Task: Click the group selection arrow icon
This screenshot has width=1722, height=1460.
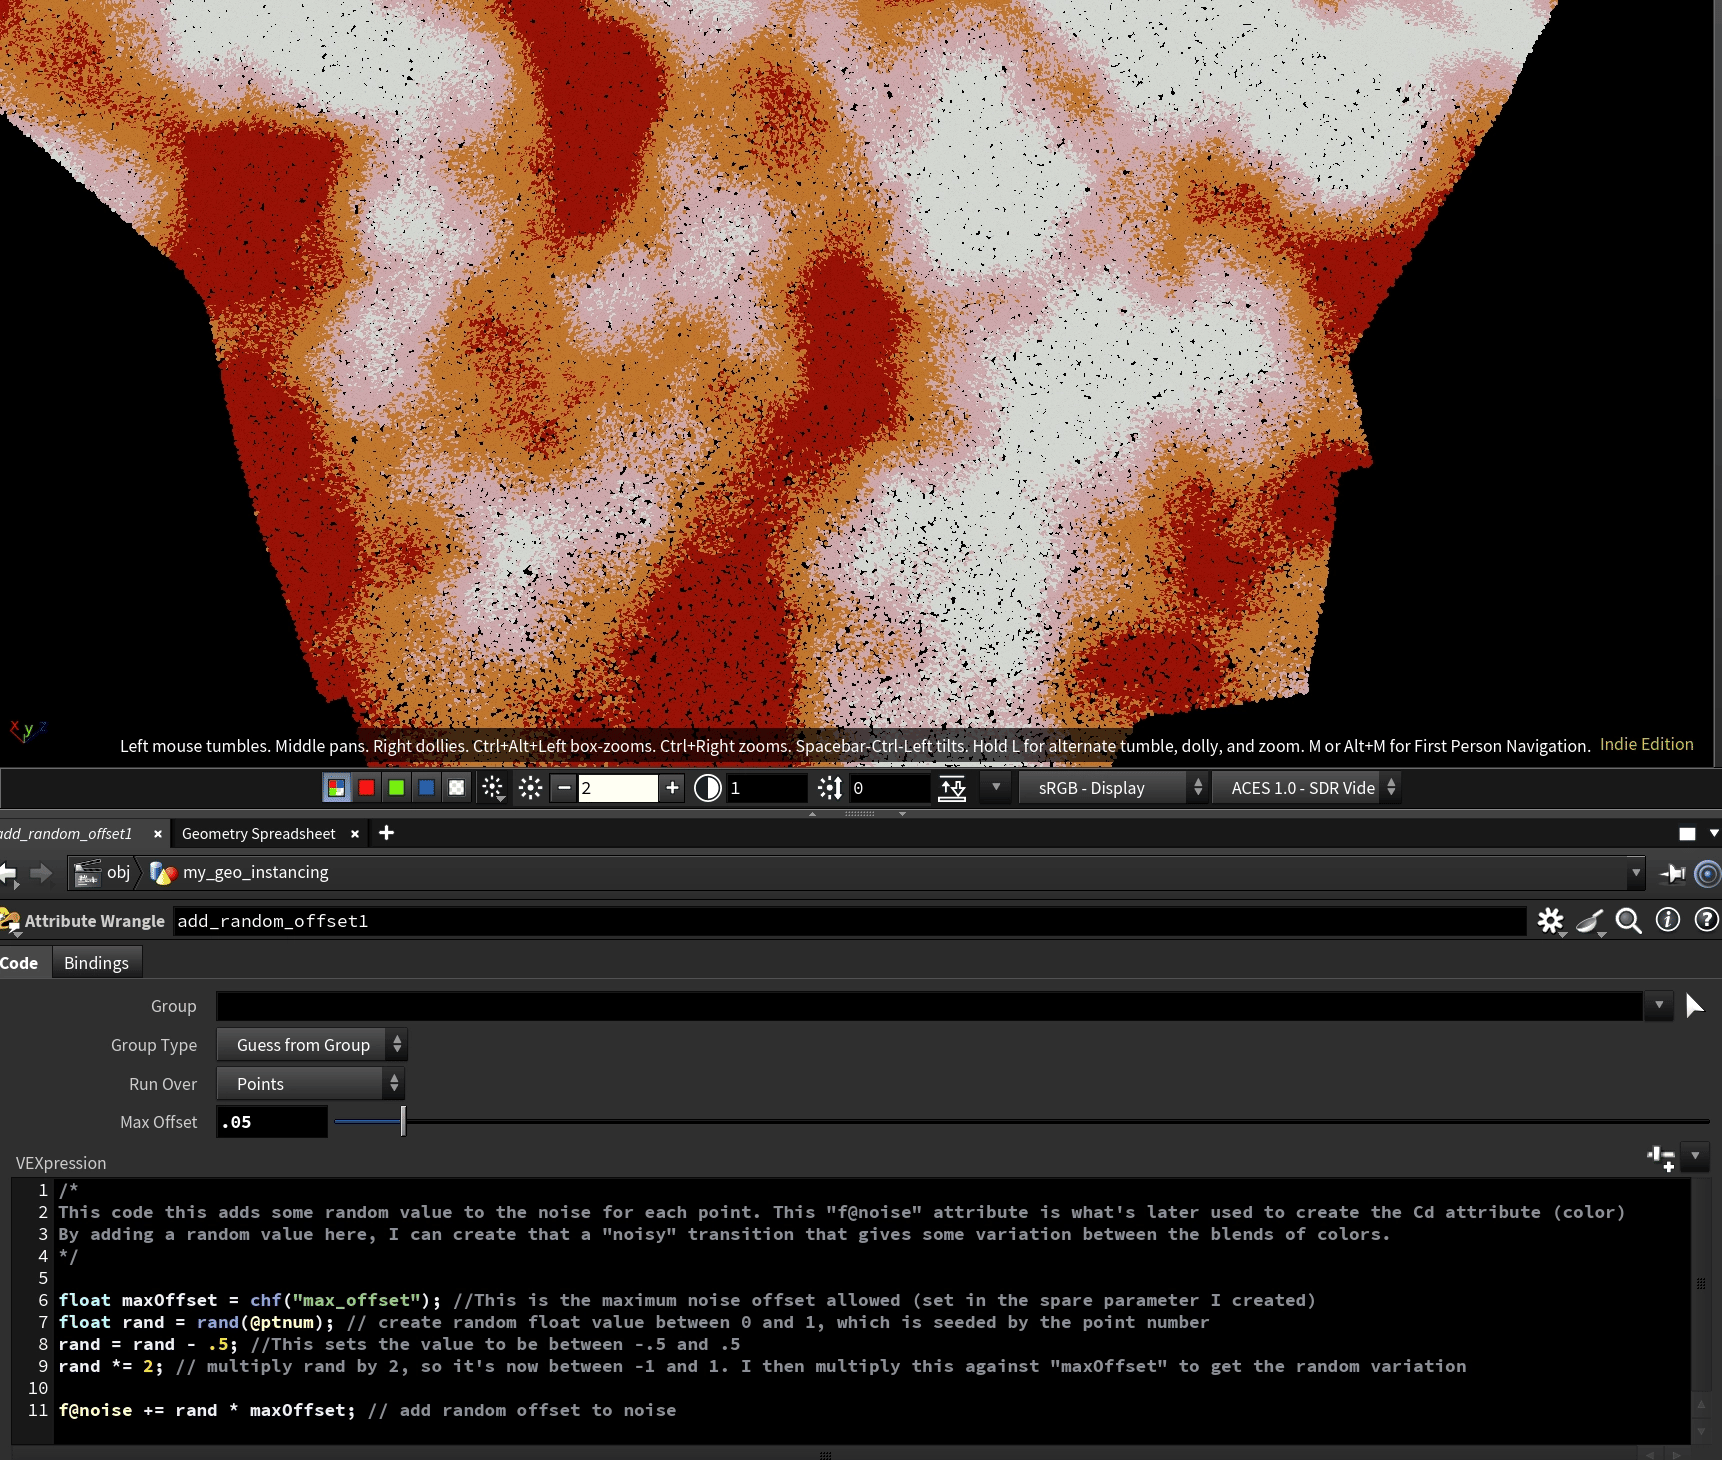Action: click(x=1694, y=1006)
